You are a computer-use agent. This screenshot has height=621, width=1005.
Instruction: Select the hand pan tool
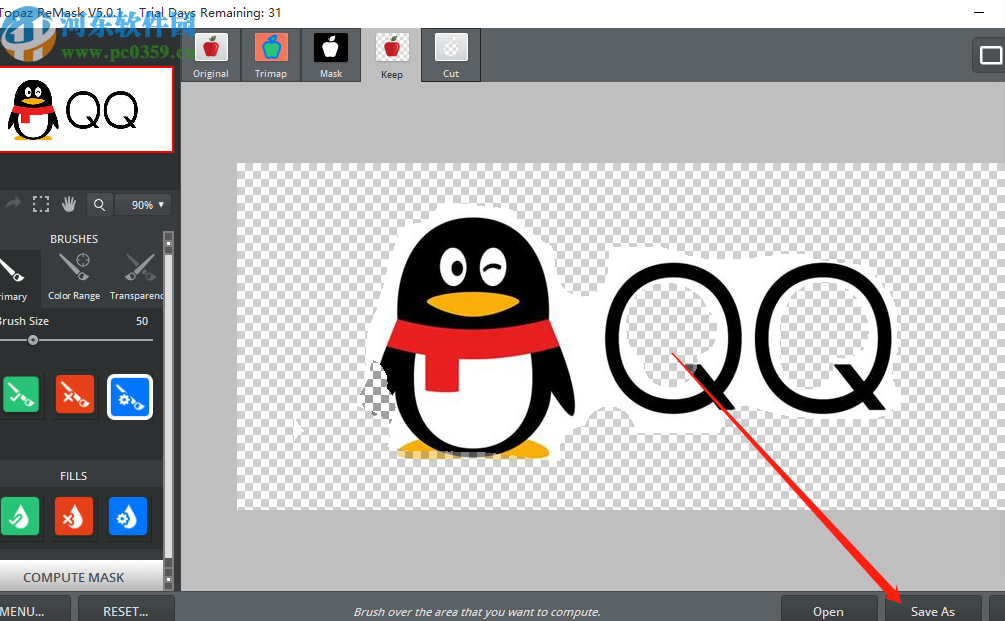[x=69, y=204]
